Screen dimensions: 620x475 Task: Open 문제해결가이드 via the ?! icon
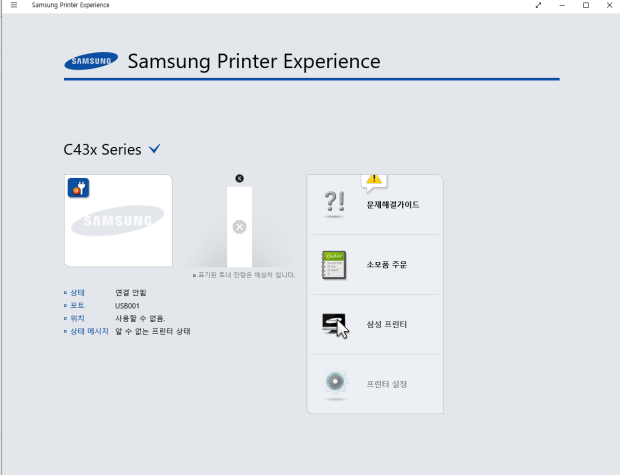point(335,205)
